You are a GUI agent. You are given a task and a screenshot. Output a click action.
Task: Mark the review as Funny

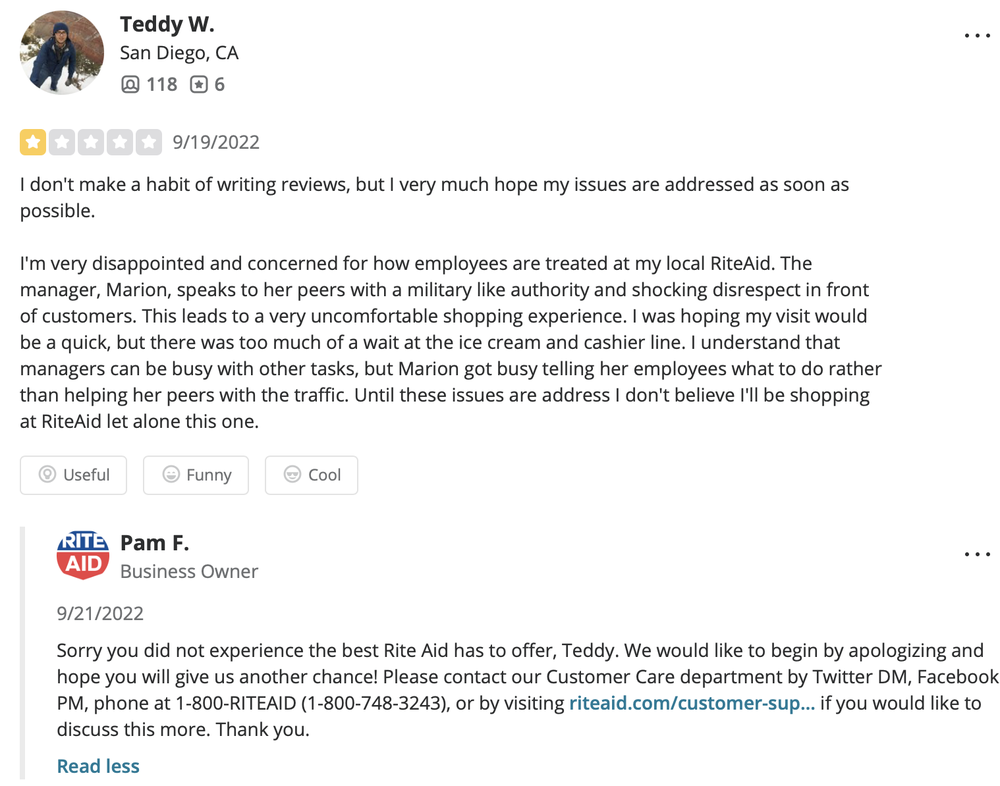coord(196,475)
